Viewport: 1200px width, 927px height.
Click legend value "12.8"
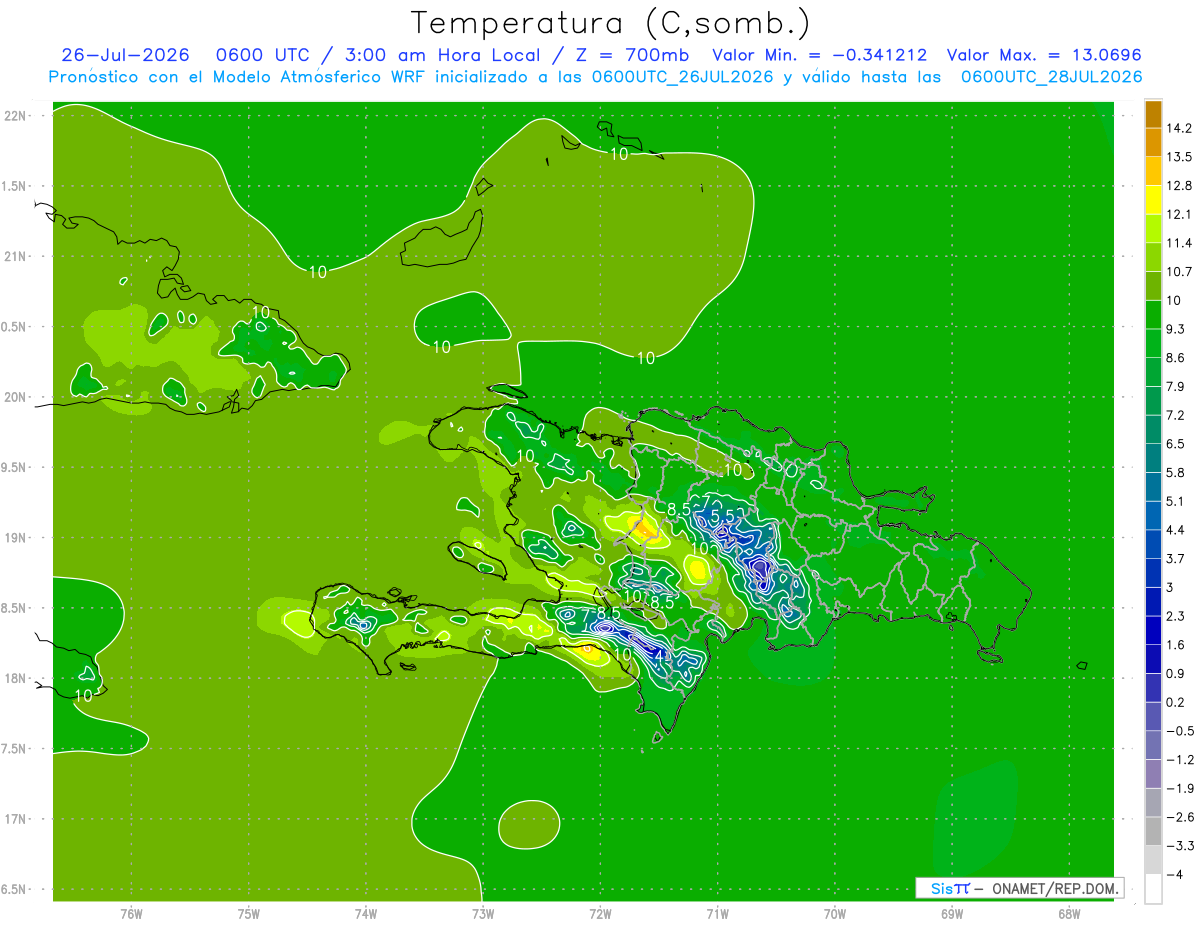1178,185
